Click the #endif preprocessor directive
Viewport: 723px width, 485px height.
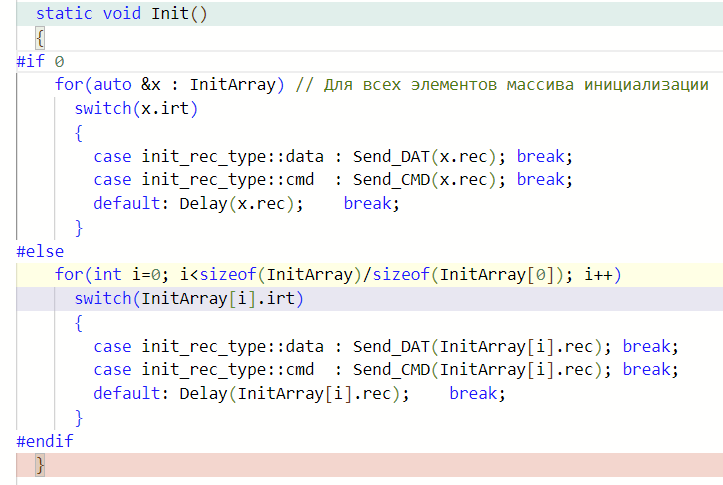[x=45, y=440]
